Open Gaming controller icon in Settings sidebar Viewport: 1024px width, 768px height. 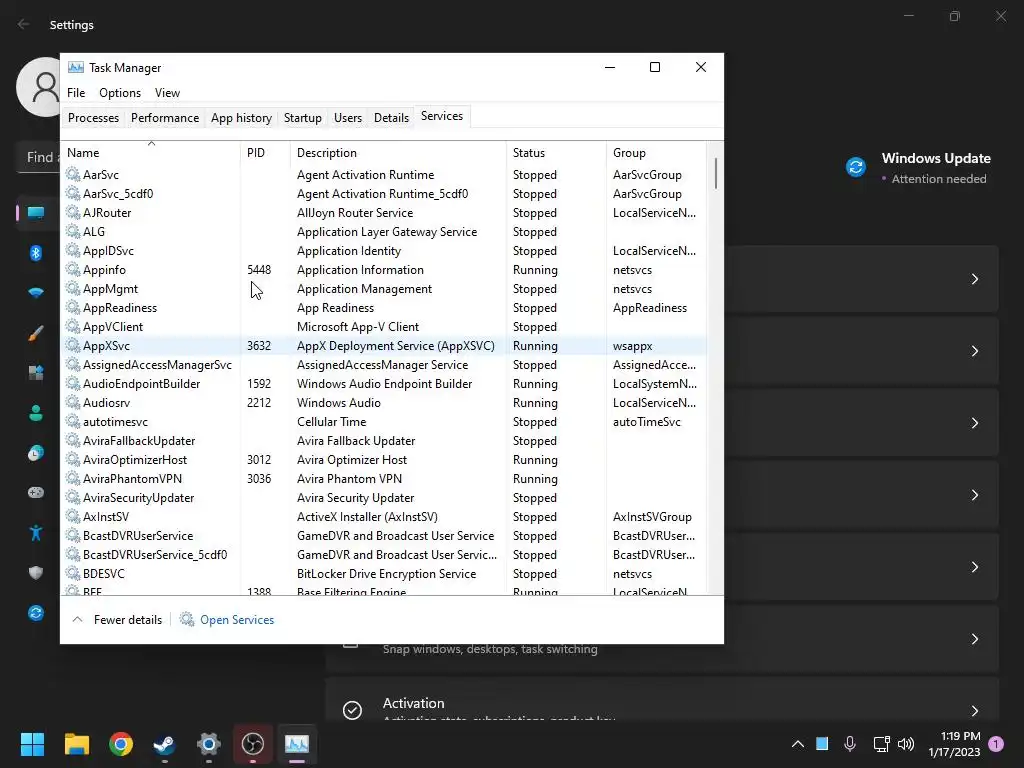click(36, 492)
